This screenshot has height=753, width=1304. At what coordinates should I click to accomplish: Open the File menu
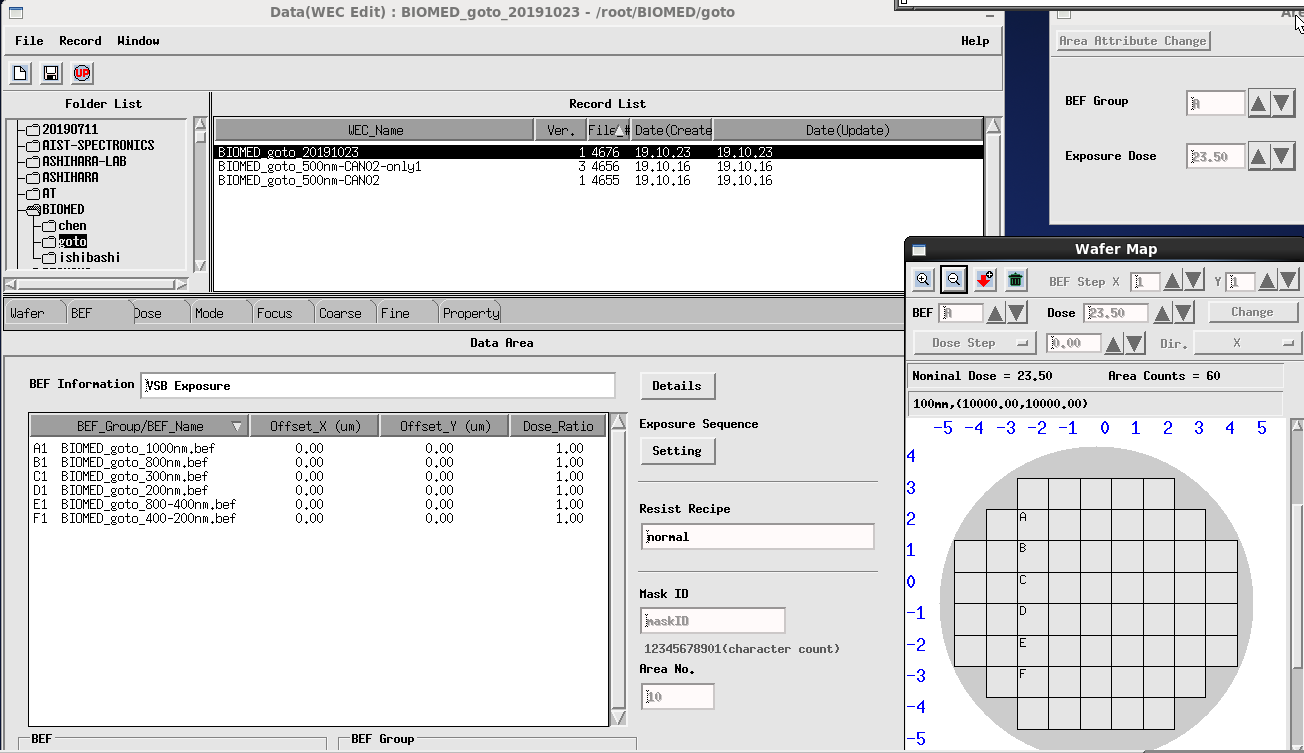[x=29, y=41]
